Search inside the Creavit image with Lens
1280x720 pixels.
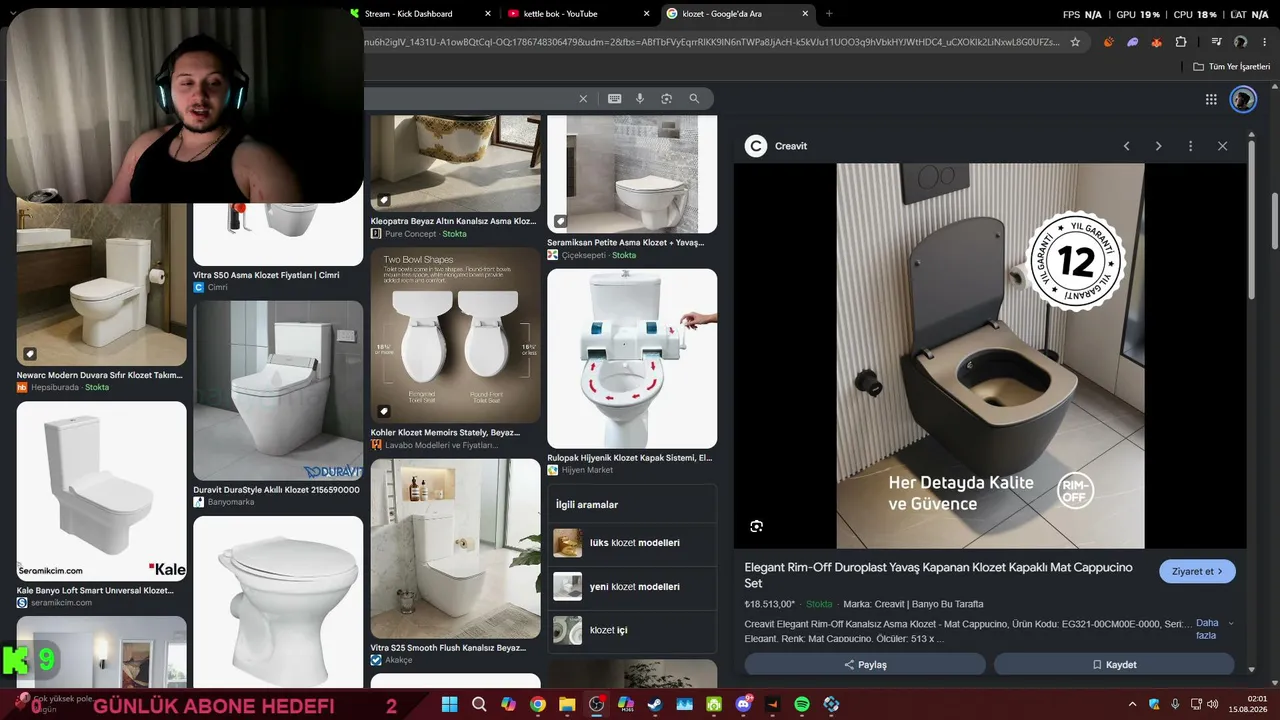pyautogui.click(x=757, y=526)
